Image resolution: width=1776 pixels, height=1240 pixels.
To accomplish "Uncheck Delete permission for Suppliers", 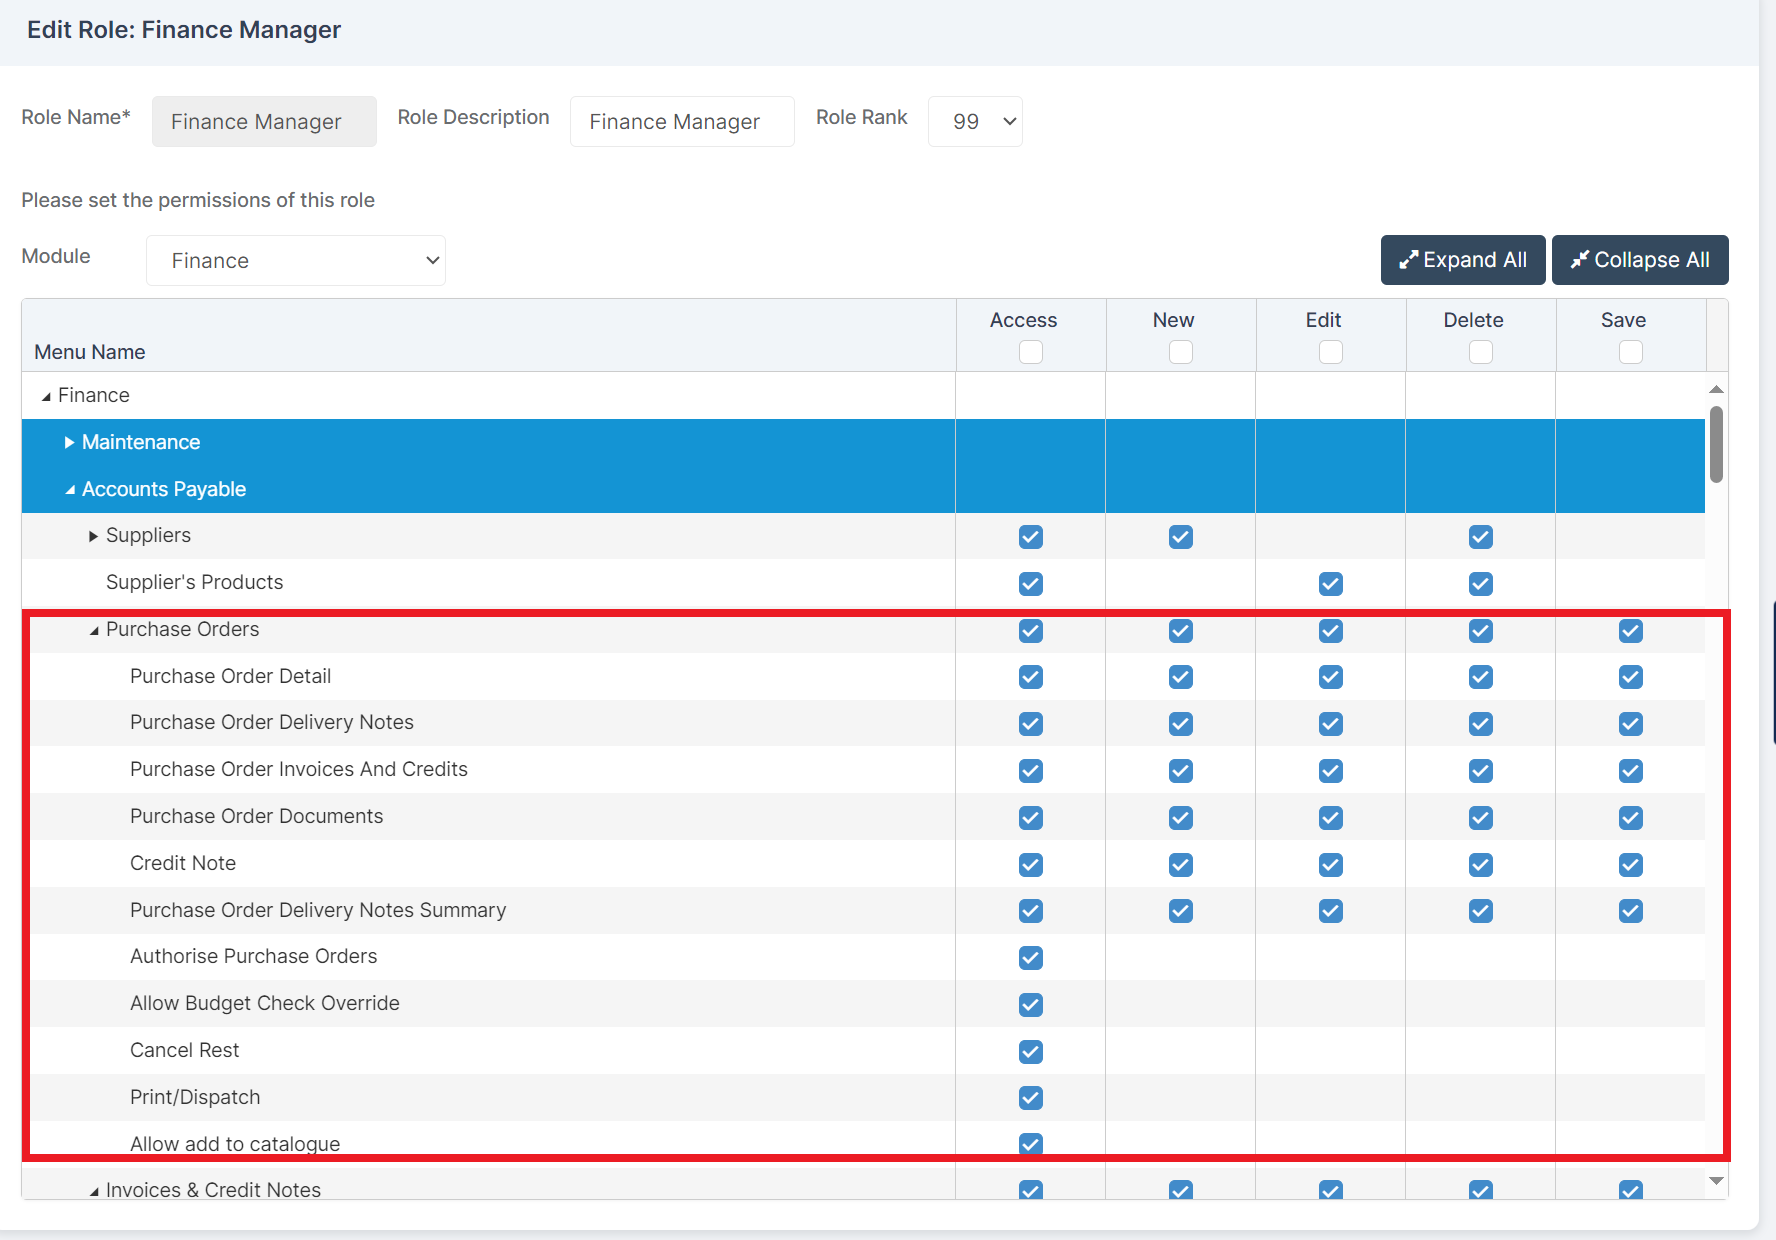I will click(1480, 537).
